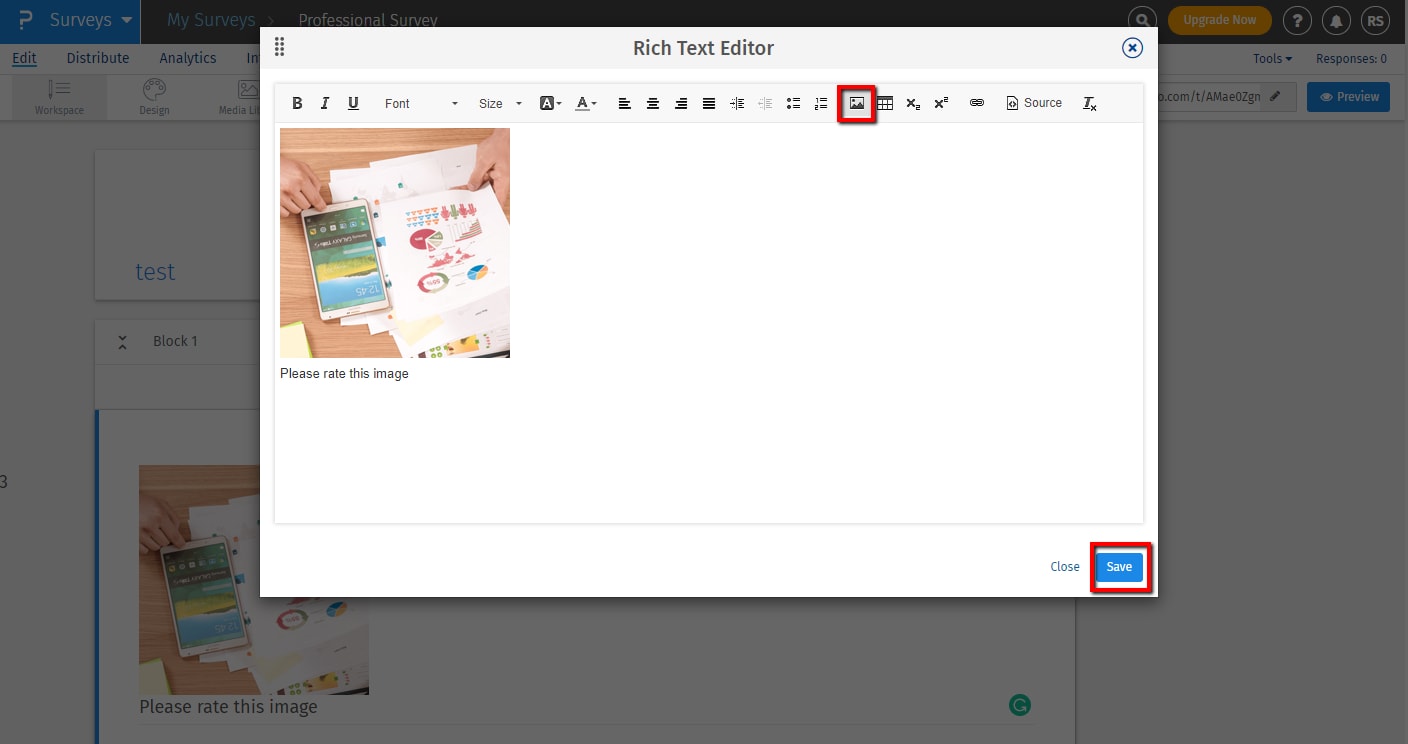Viewport: 1408px width, 744px height.
Task: Open the background color dropdown
Action: coord(550,103)
